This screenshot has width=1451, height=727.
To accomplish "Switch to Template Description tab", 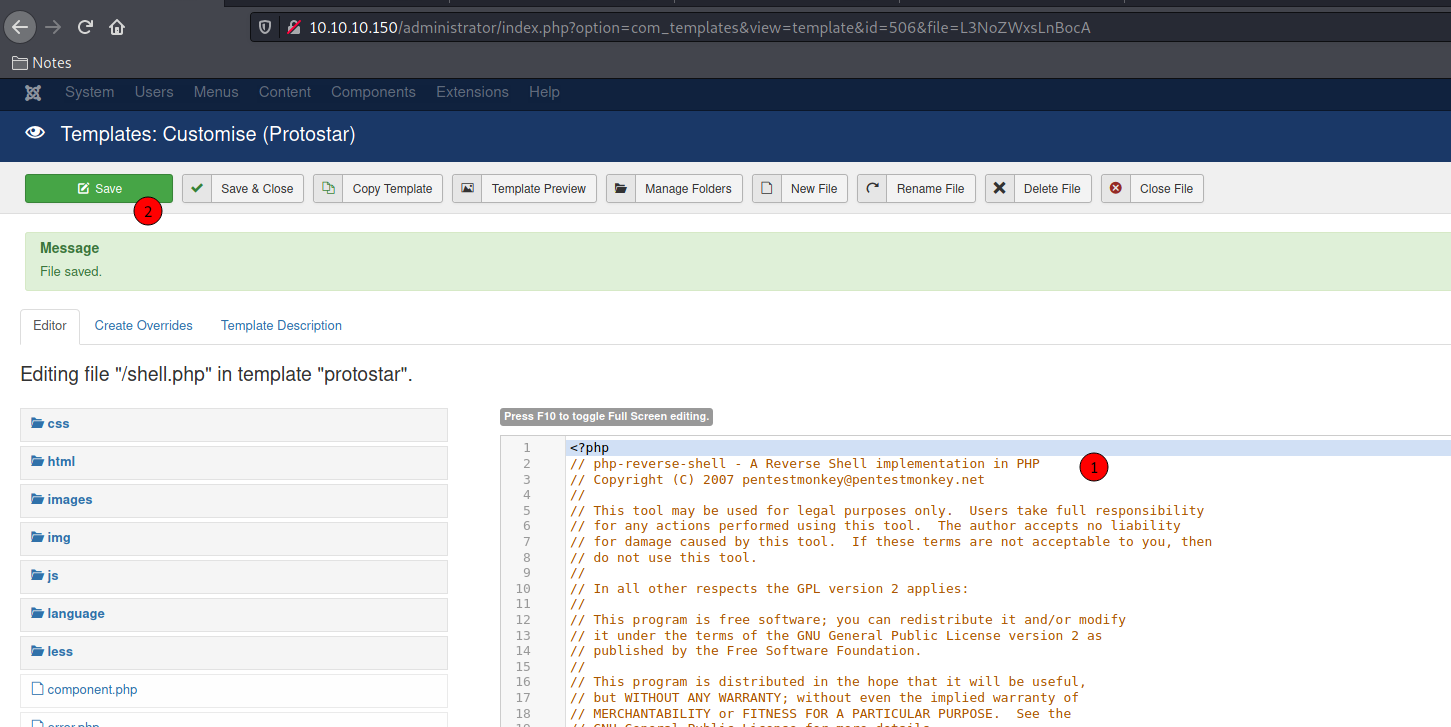I will pyautogui.click(x=281, y=326).
